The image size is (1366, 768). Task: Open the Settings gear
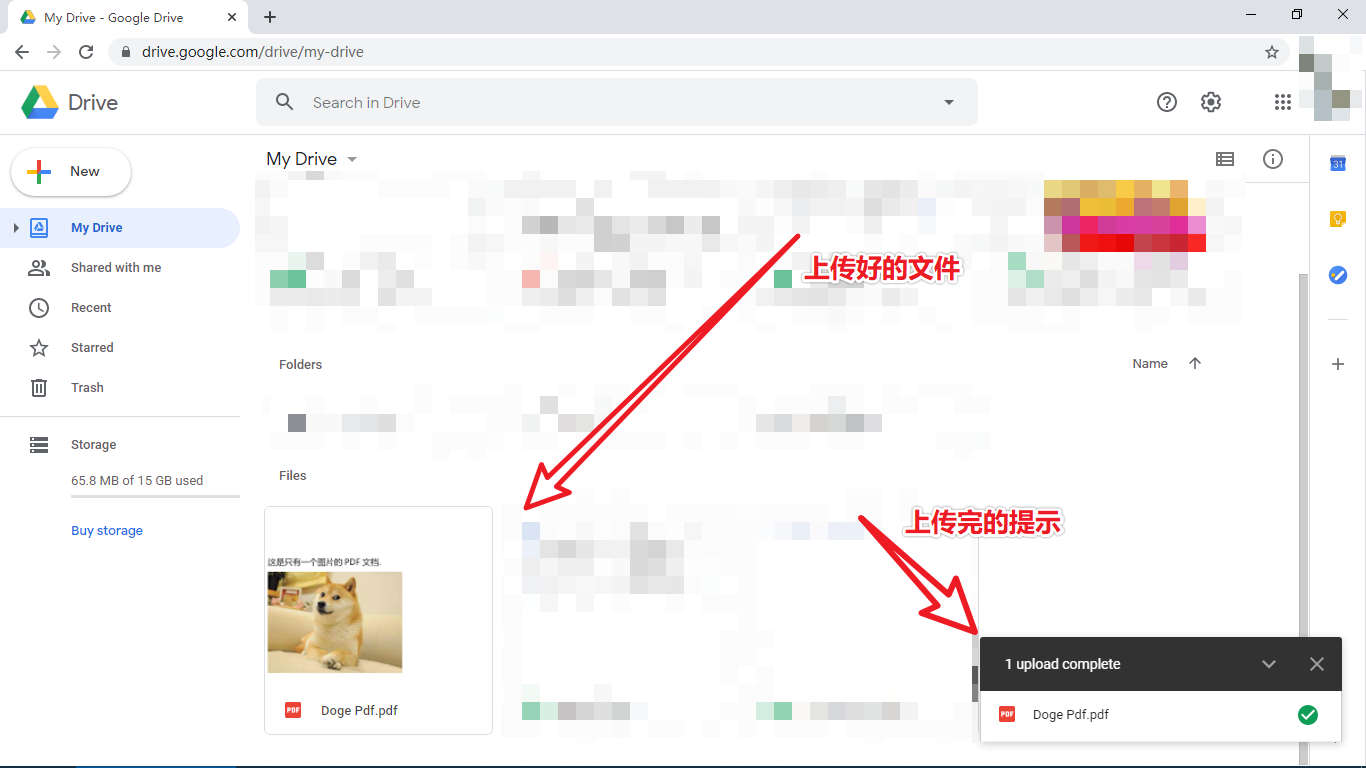coord(1211,102)
